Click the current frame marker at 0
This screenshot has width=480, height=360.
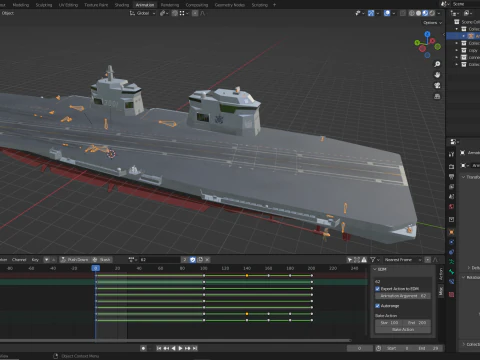tap(96, 268)
